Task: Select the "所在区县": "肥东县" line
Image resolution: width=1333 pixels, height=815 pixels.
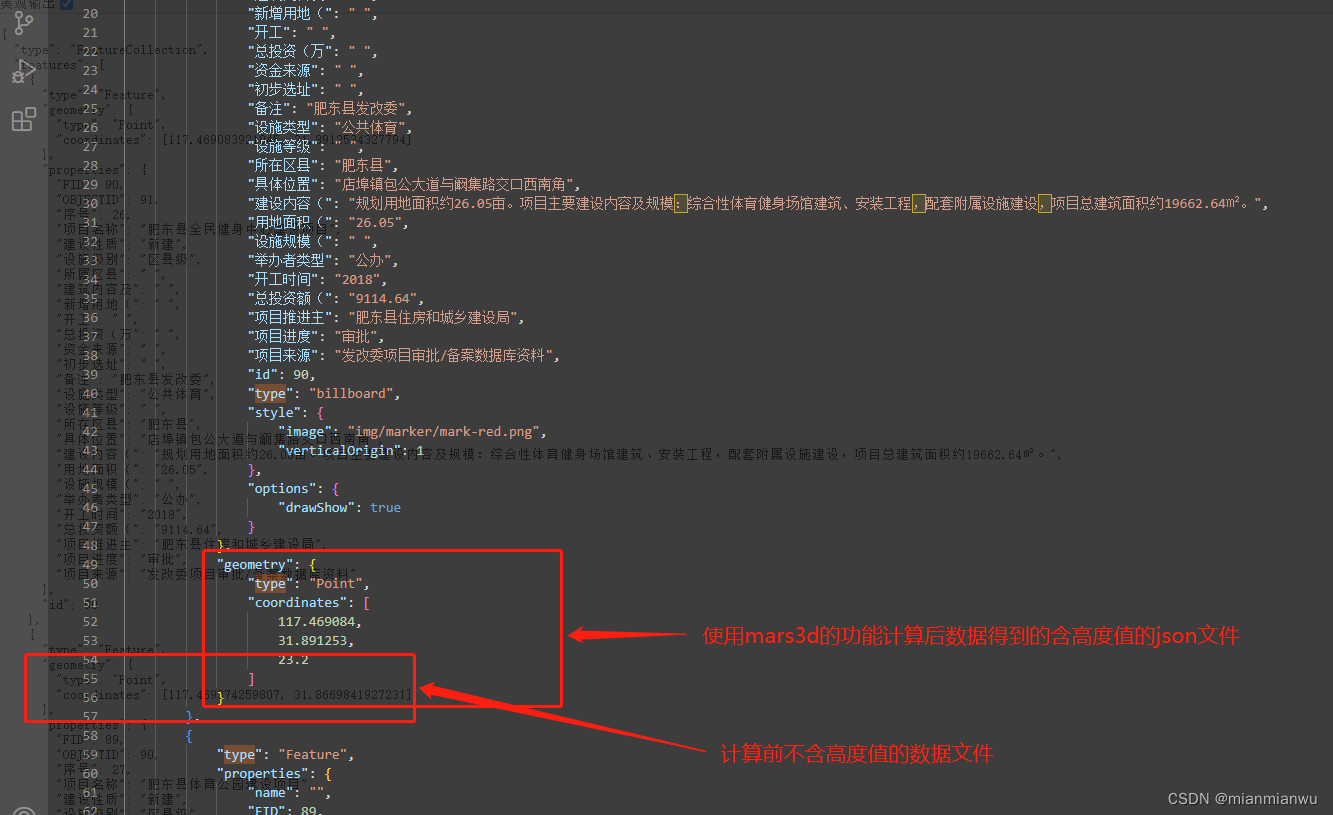Action: (323, 165)
